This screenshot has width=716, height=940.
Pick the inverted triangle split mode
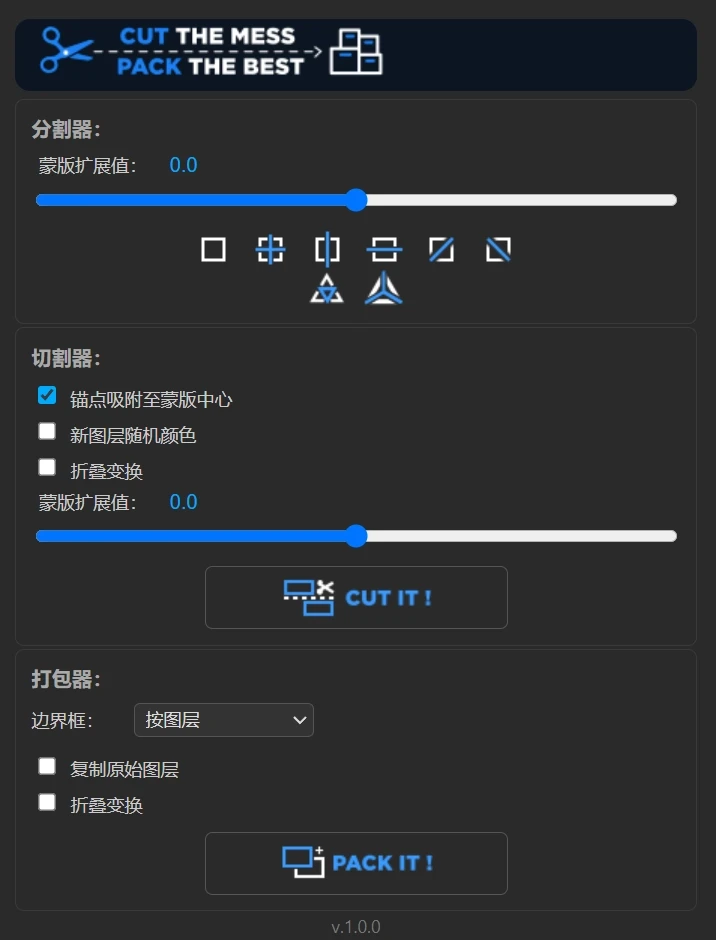(327, 290)
